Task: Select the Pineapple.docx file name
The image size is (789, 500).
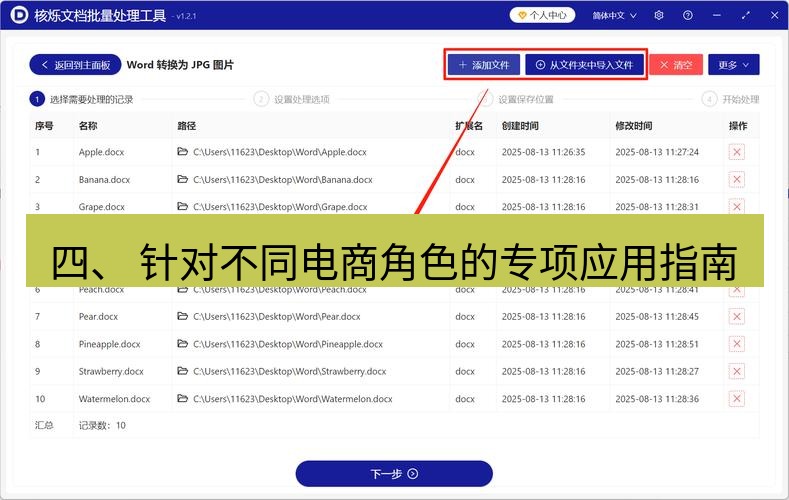Action: (x=110, y=344)
